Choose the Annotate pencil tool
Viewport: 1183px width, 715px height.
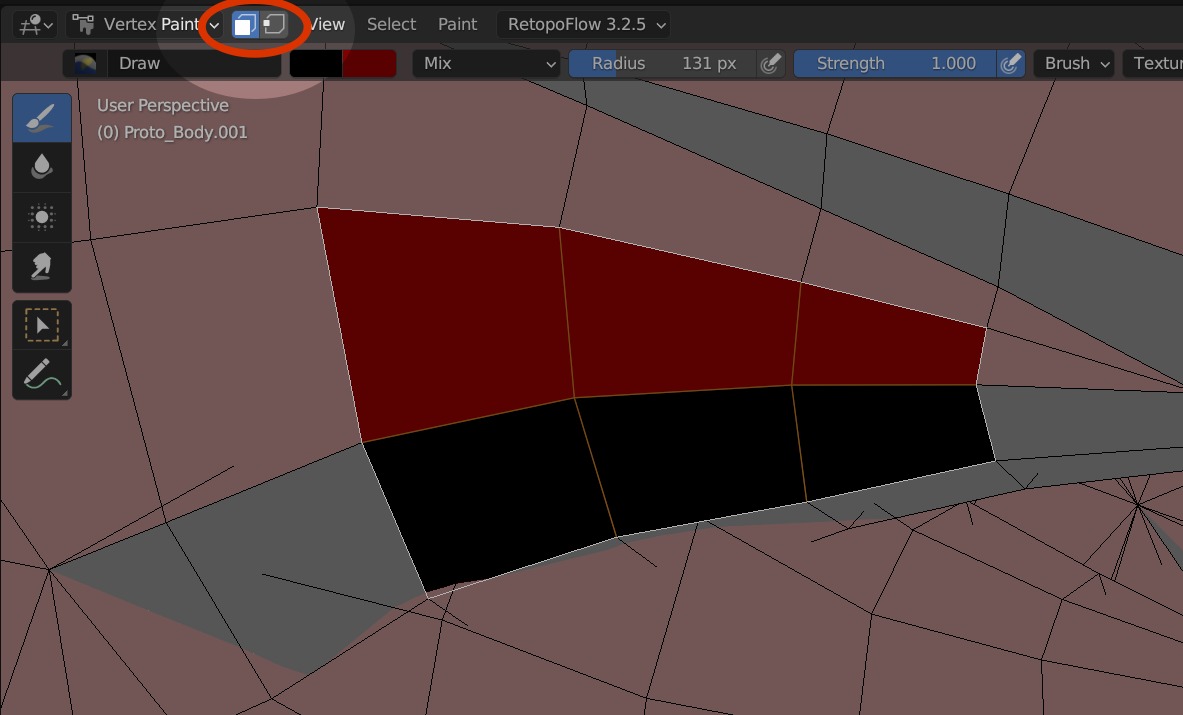(x=41, y=375)
